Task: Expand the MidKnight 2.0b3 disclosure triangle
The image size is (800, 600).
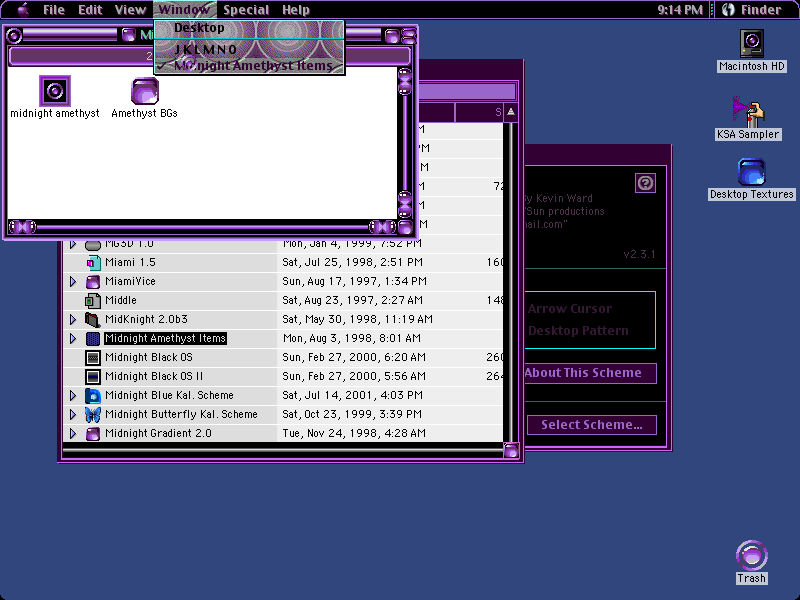Action: click(x=73, y=319)
